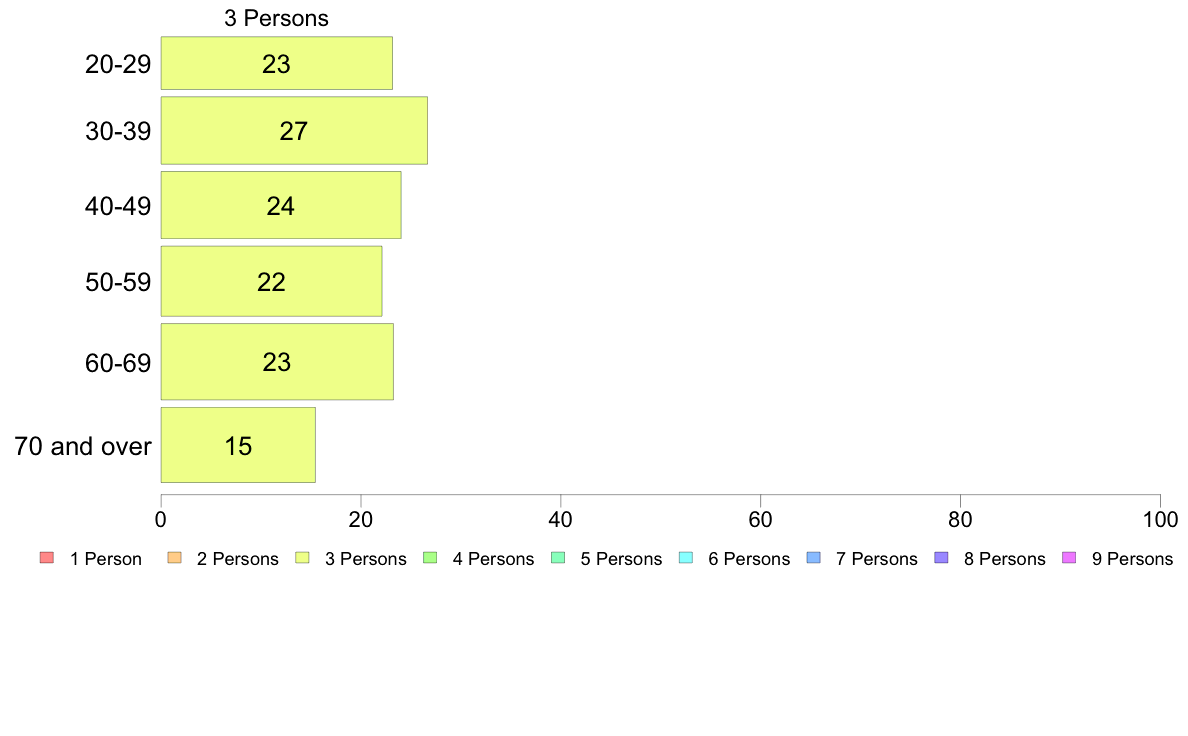Click the purple 8 Persons legend swatch
This screenshot has width=1188, height=736.
point(941,558)
